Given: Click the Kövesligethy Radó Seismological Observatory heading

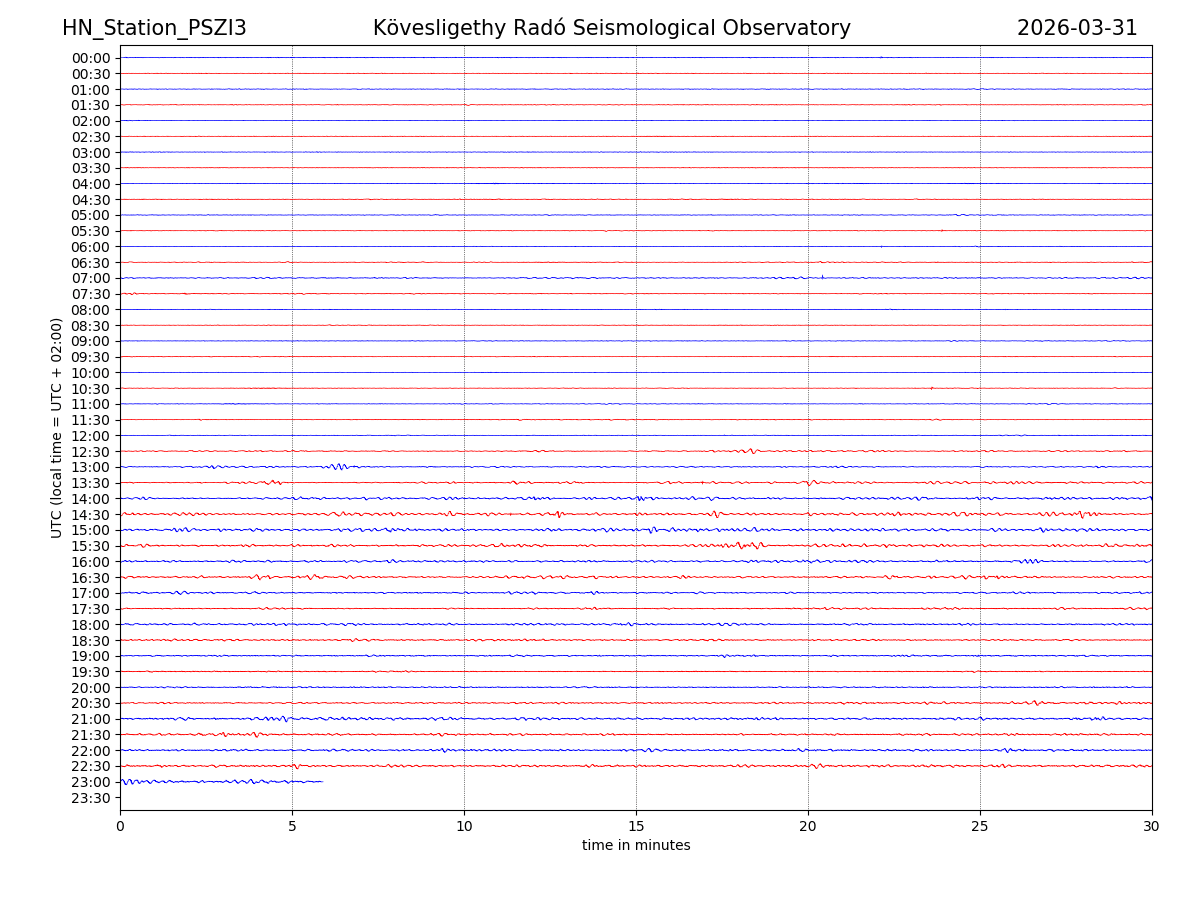Looking at the screenshot, I should coord(611,28).
